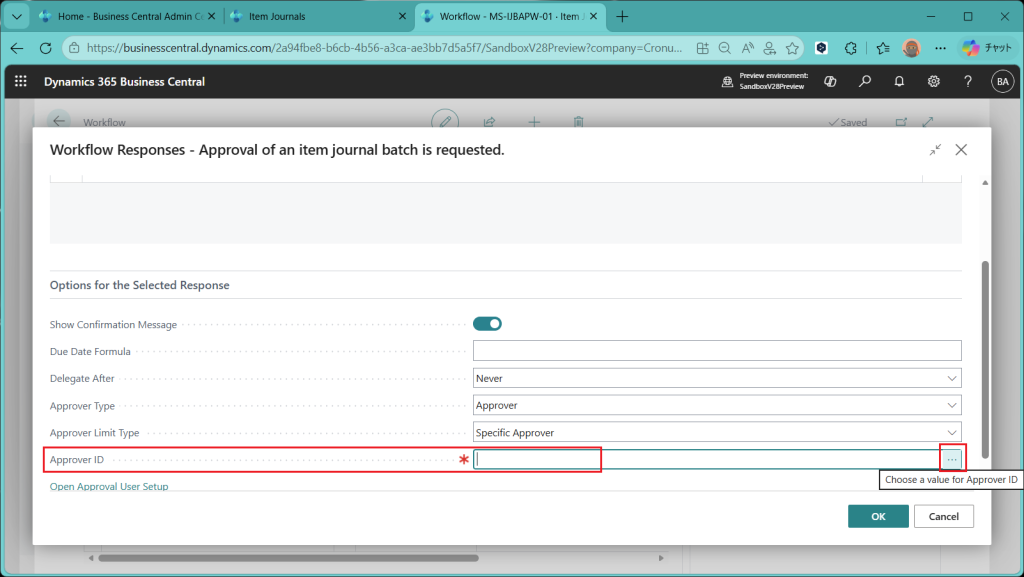Switch to the Item Journals browser tab

tap(315, 16)
